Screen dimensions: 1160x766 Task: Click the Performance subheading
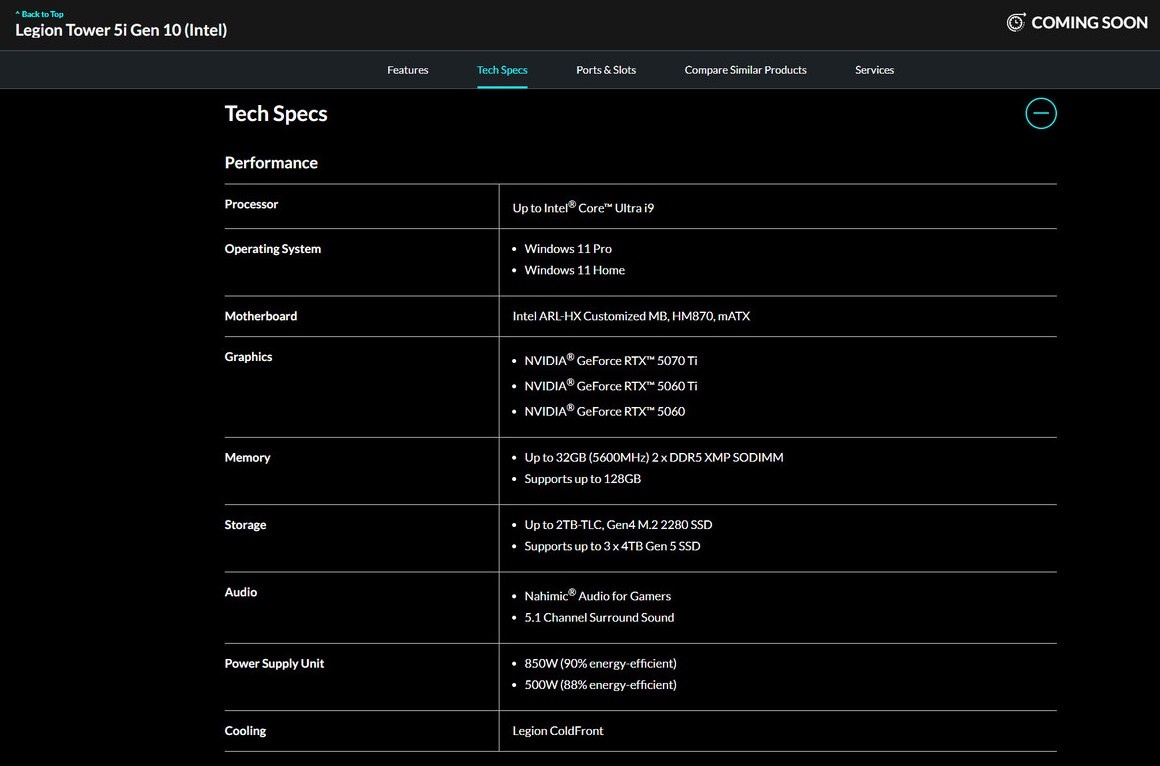(x=271, y=163)
